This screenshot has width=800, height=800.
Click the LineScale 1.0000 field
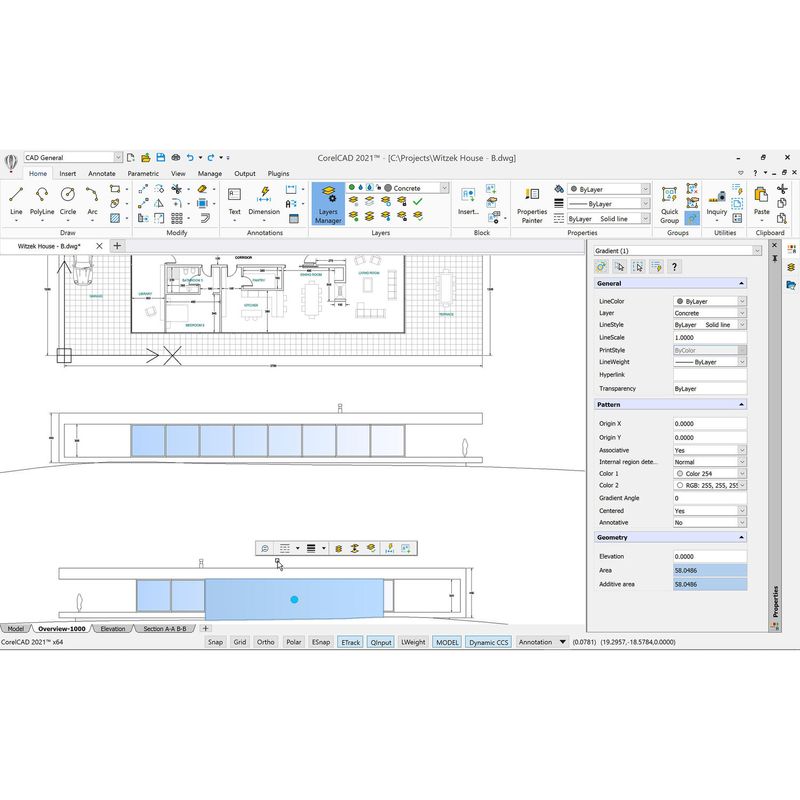tap(710, 337)
